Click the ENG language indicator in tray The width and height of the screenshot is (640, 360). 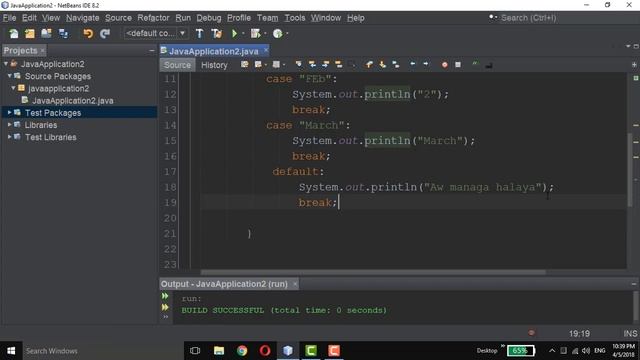(x=600, y=351)
